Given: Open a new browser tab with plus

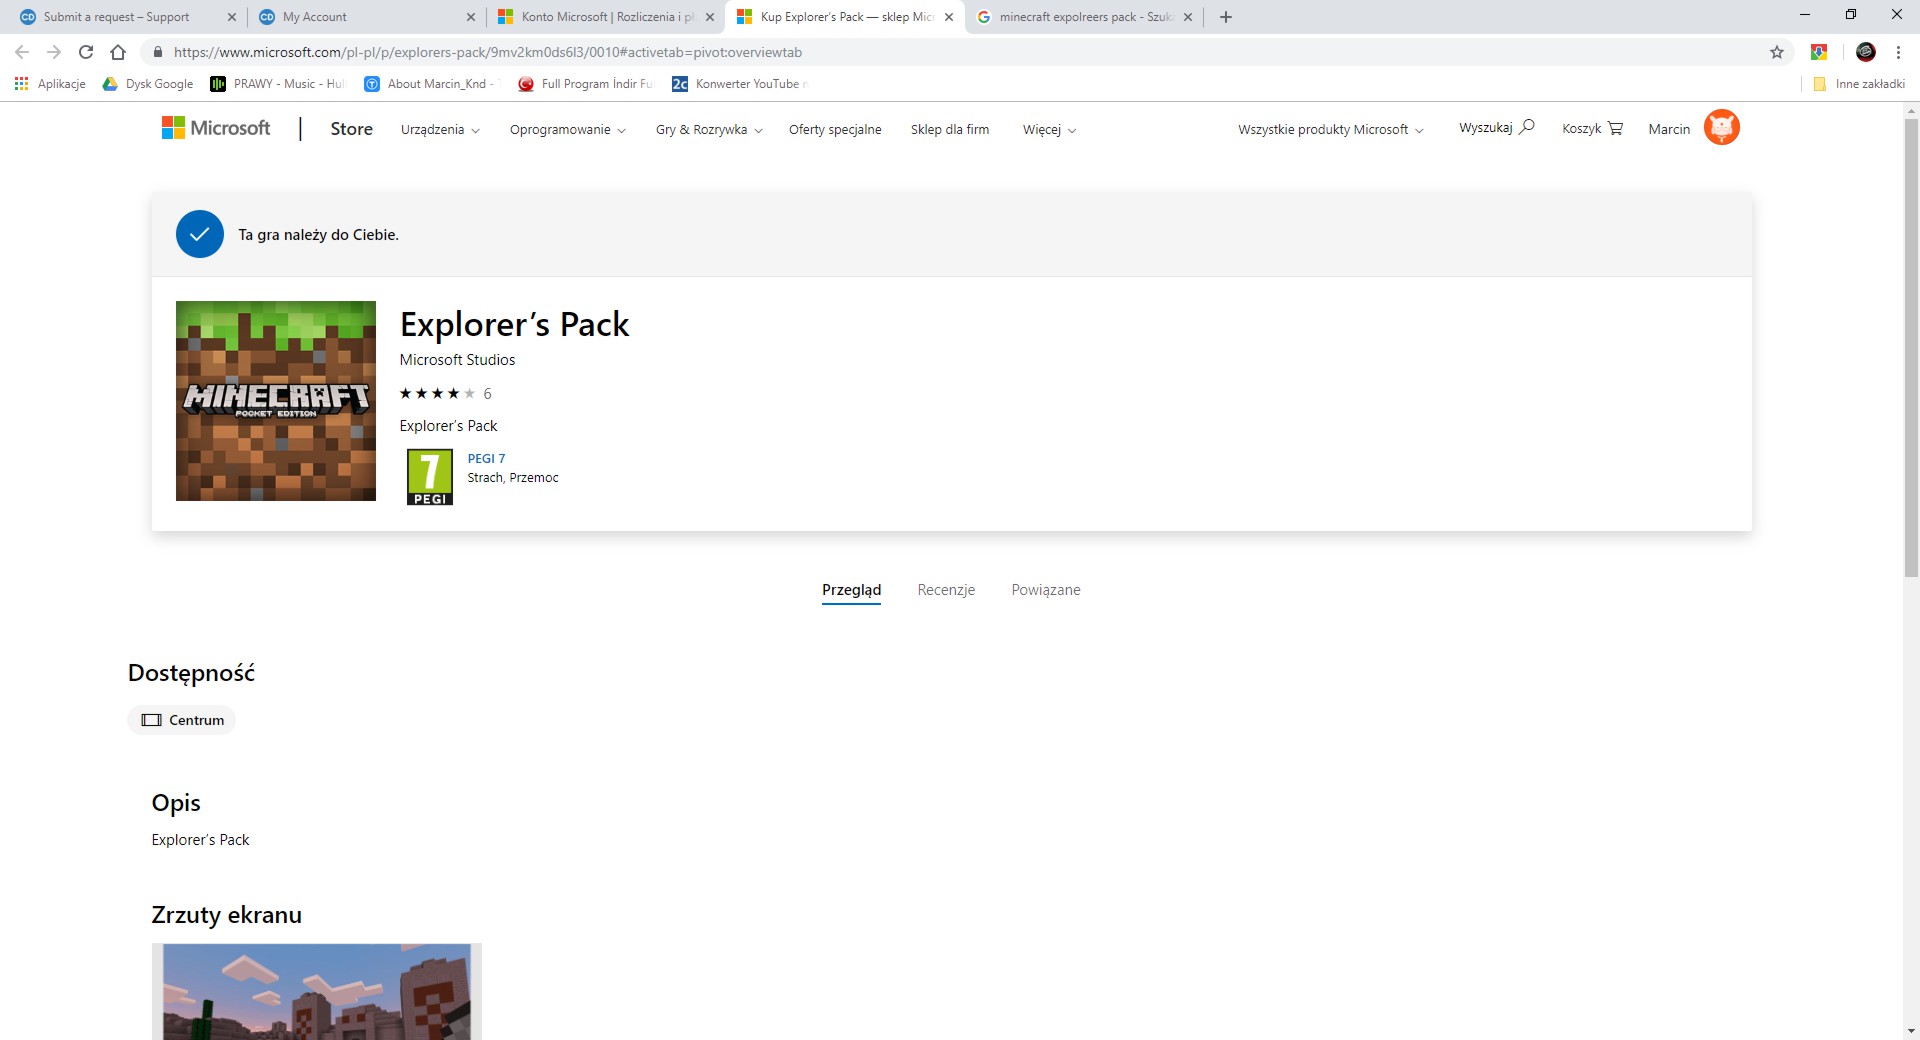Looking at the screenshot, I should (x=1226, y=17).
